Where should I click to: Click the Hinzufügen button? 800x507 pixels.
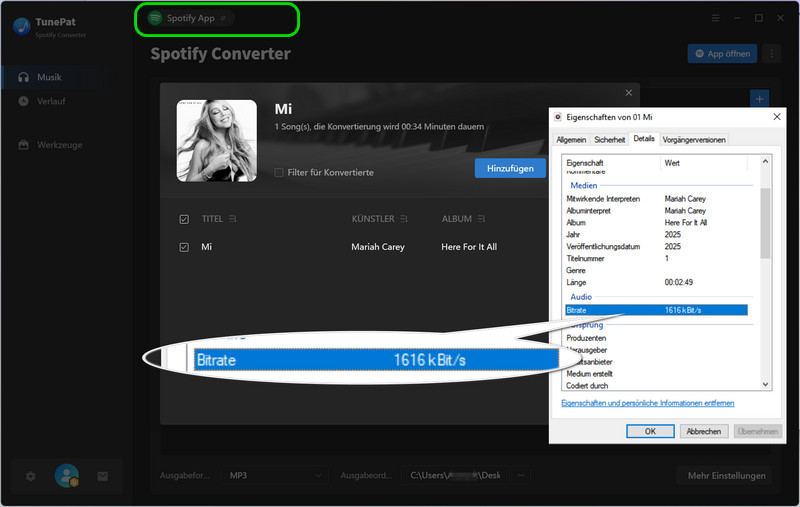click(510, 168)
